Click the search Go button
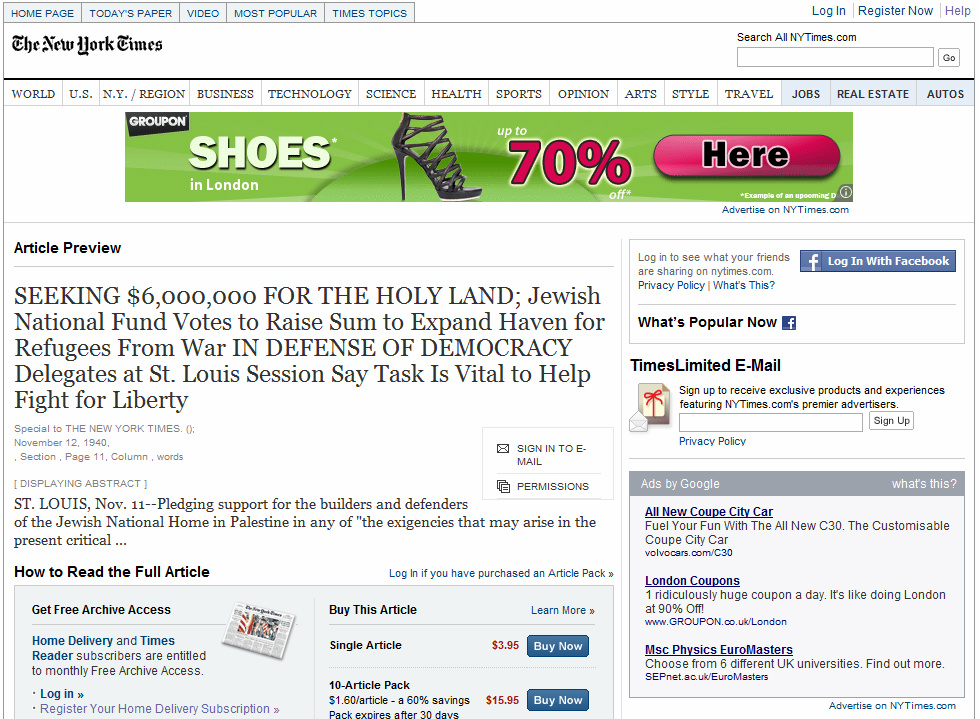The image size is (980, 719). (949, 58)
